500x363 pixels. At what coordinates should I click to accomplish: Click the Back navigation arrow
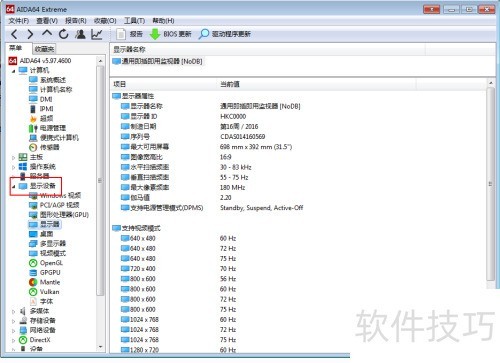tap(14, 34)
